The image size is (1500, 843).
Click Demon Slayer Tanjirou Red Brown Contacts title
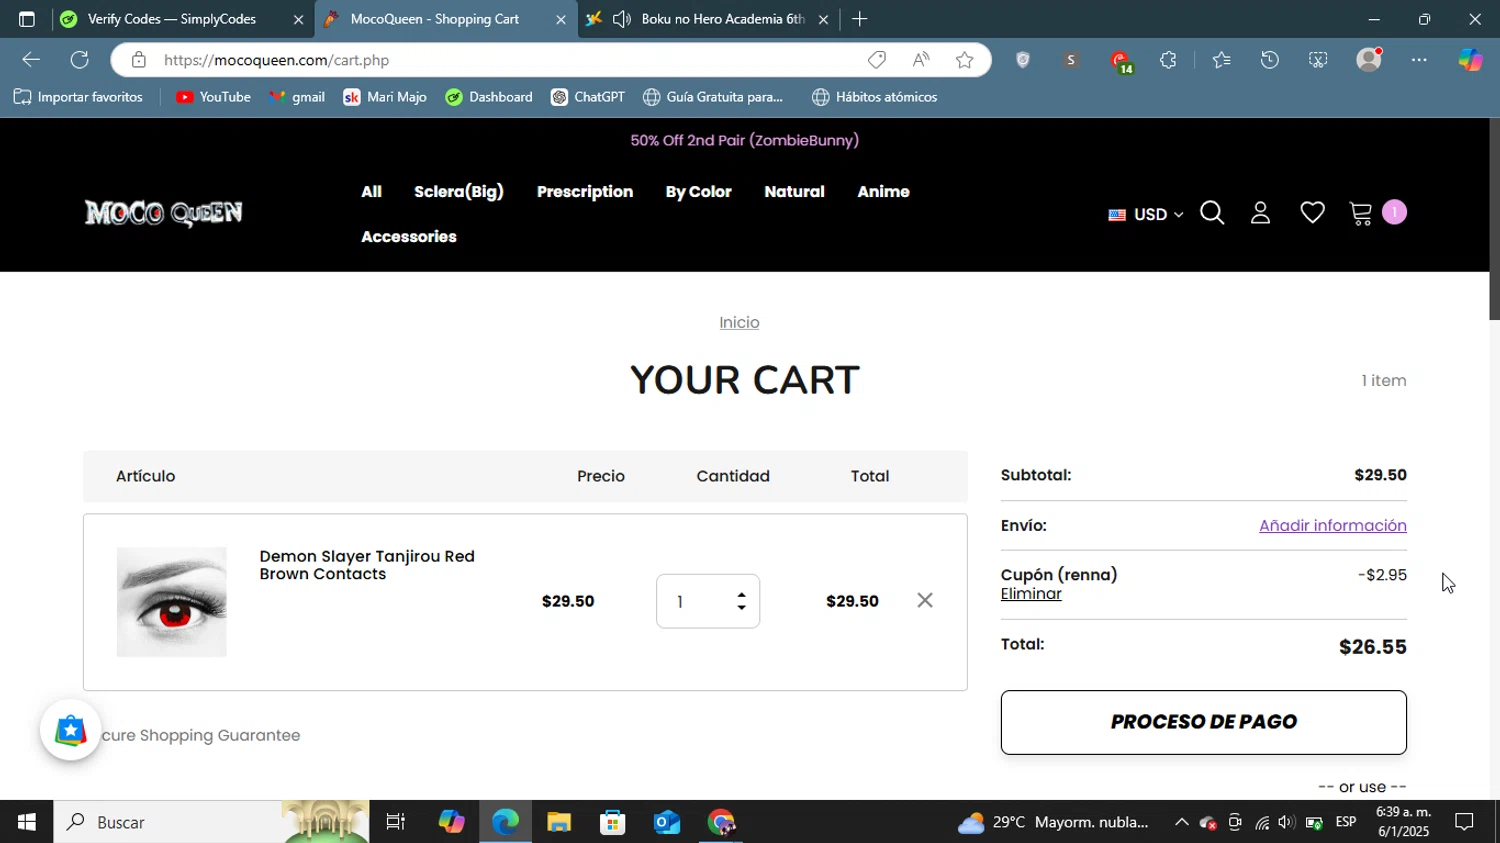(367, 565)
